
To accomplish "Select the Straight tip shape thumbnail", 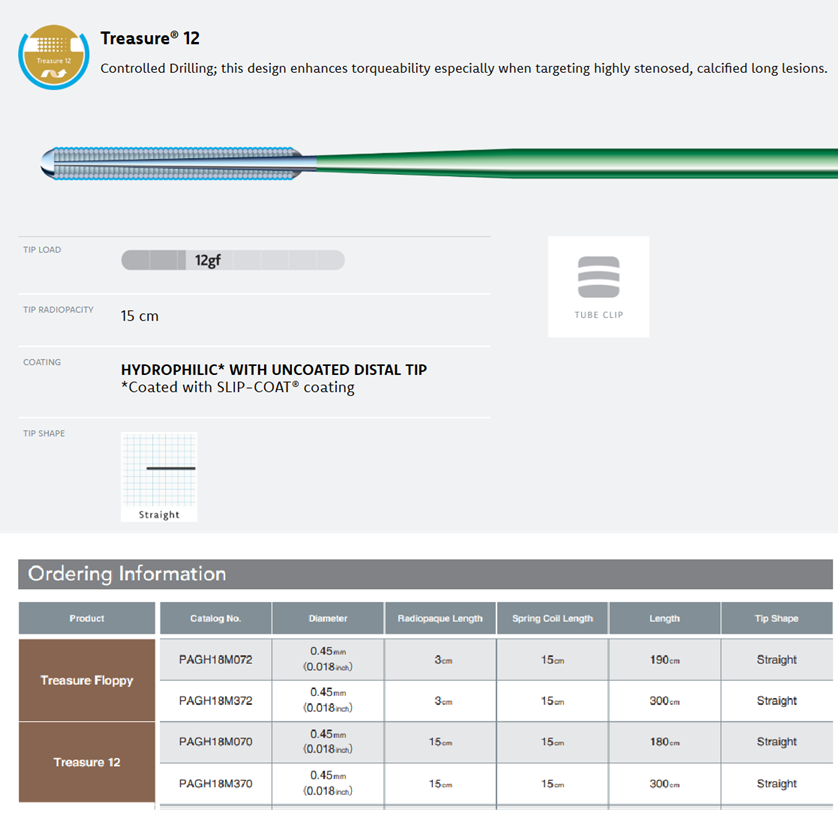I will (x=159, y=476).
